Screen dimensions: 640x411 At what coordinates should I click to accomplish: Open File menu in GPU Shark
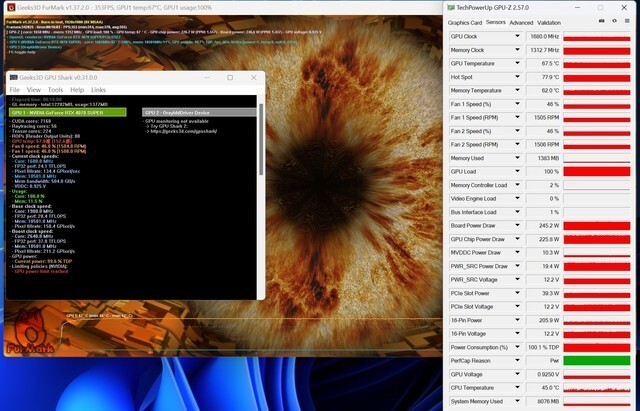(14, 90)
